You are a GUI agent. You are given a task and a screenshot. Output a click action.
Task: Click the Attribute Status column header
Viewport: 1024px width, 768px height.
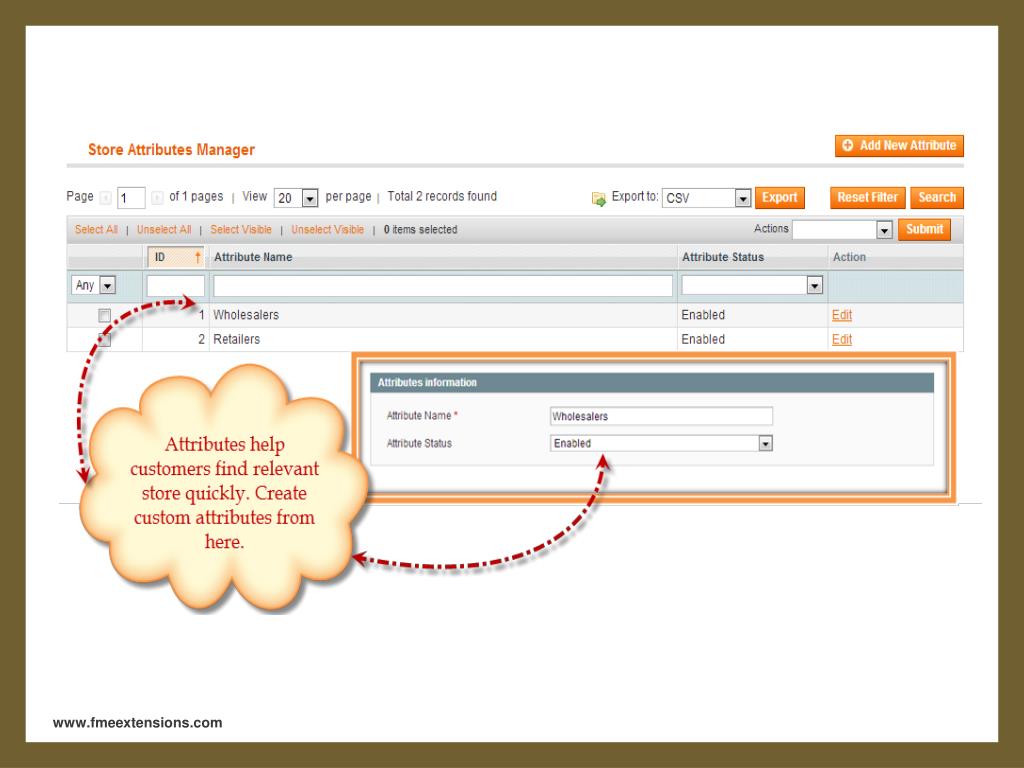(752, 257)
